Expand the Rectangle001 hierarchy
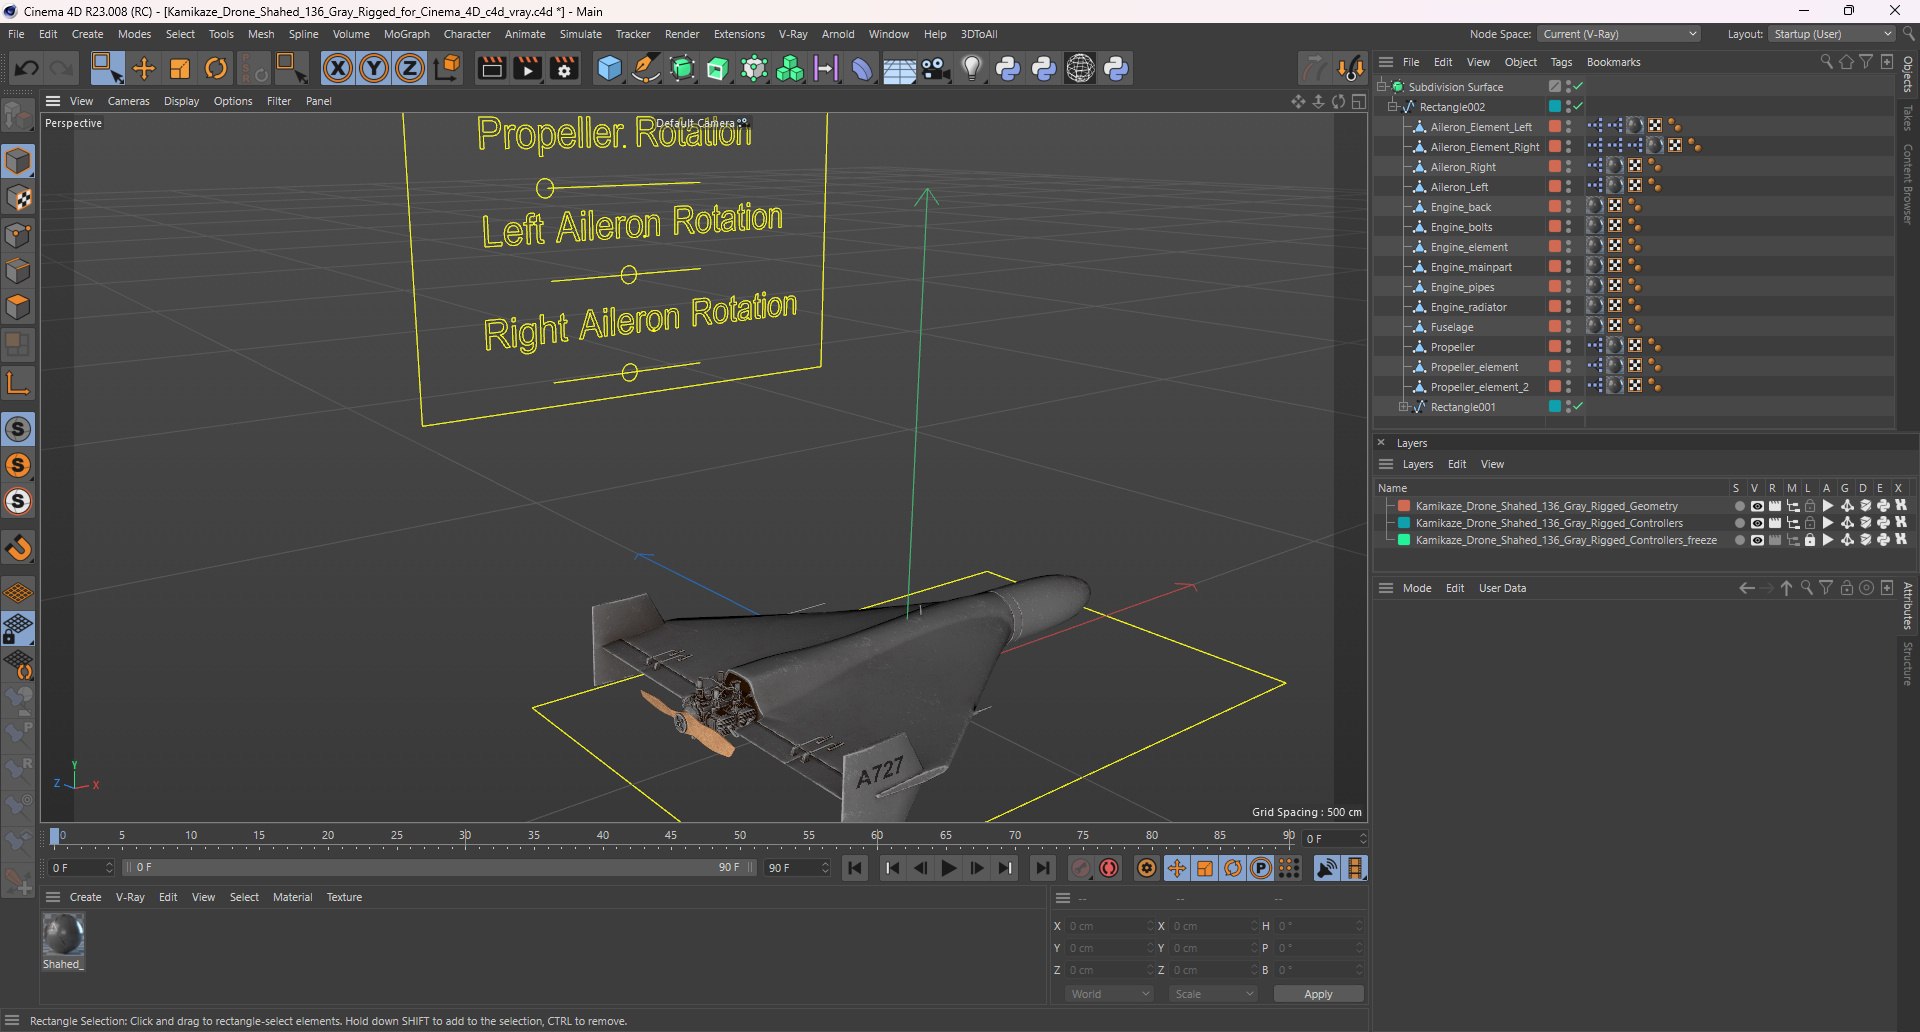Image resolution: width=1920 pixels, height=1032 pixels. pyautogui.click(x=1404, y=407)
